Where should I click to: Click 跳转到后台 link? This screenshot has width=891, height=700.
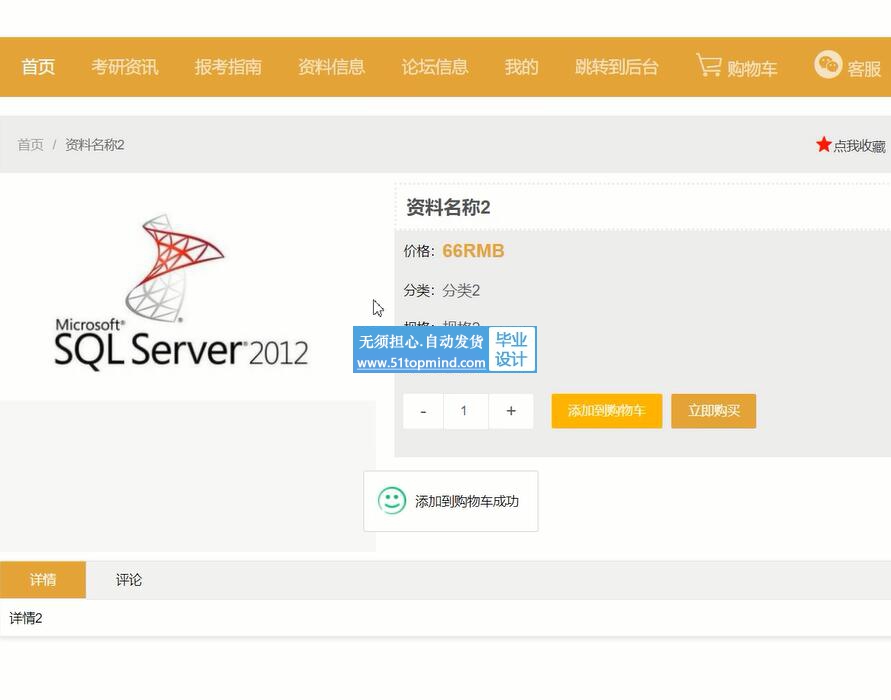[617, 67]
